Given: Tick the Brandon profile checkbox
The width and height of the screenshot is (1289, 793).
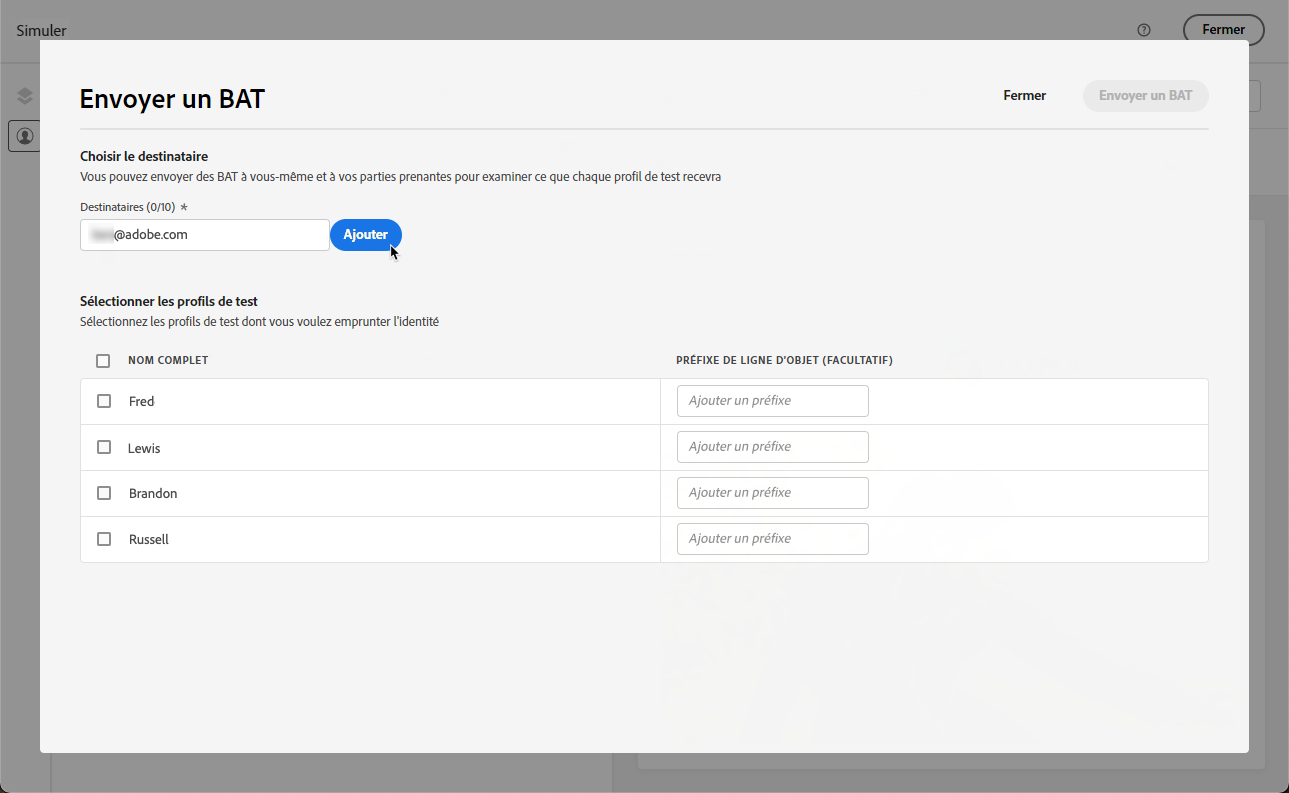Looking at the screenshot, I should tap(104, 493).
